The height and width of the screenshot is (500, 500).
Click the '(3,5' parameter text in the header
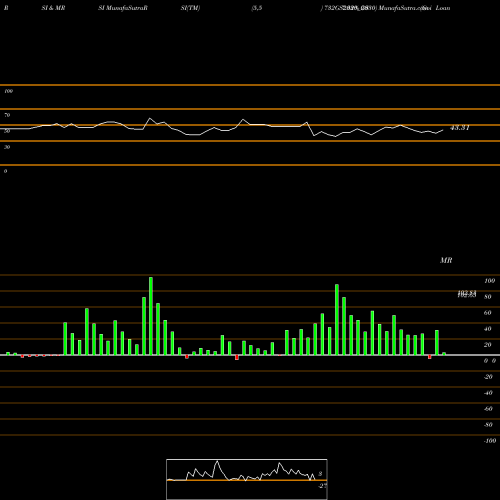click(x=257, y=8)
